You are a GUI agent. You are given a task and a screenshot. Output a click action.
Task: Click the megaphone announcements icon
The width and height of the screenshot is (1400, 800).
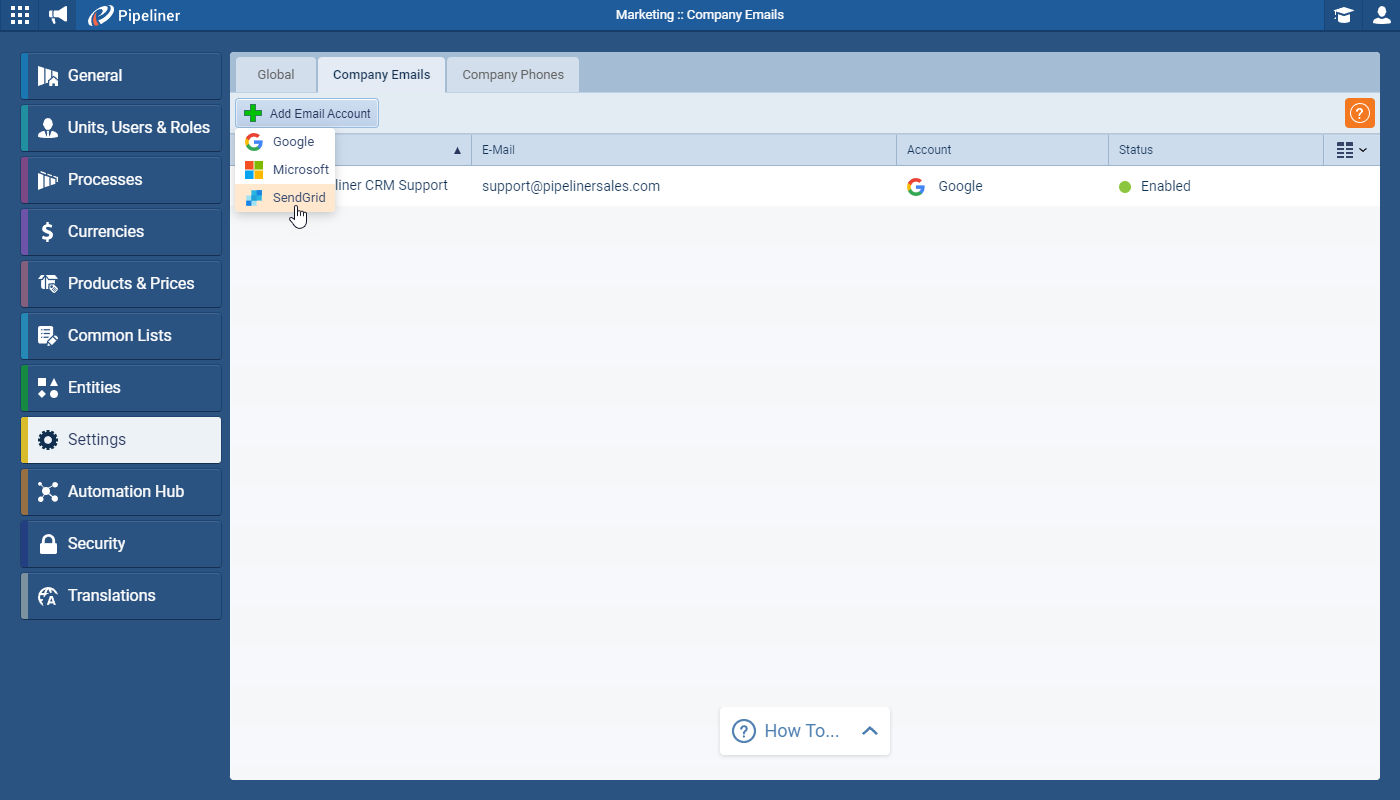(x=59, y=15)
